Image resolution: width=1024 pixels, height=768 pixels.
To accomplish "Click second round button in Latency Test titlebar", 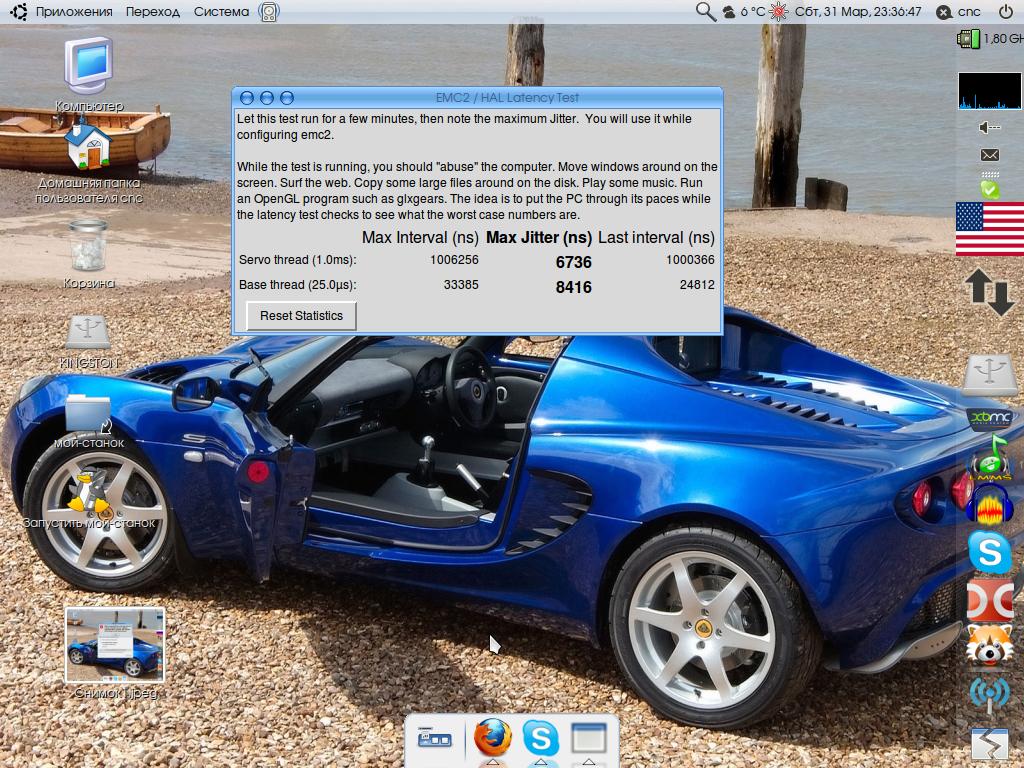I will point(266,98).
